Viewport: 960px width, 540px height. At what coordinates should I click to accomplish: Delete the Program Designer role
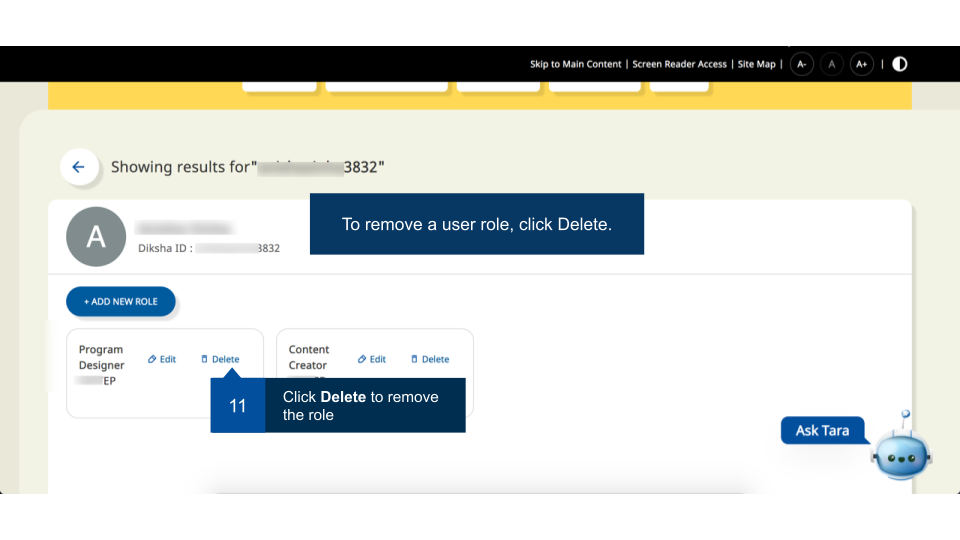pos(220,359)
